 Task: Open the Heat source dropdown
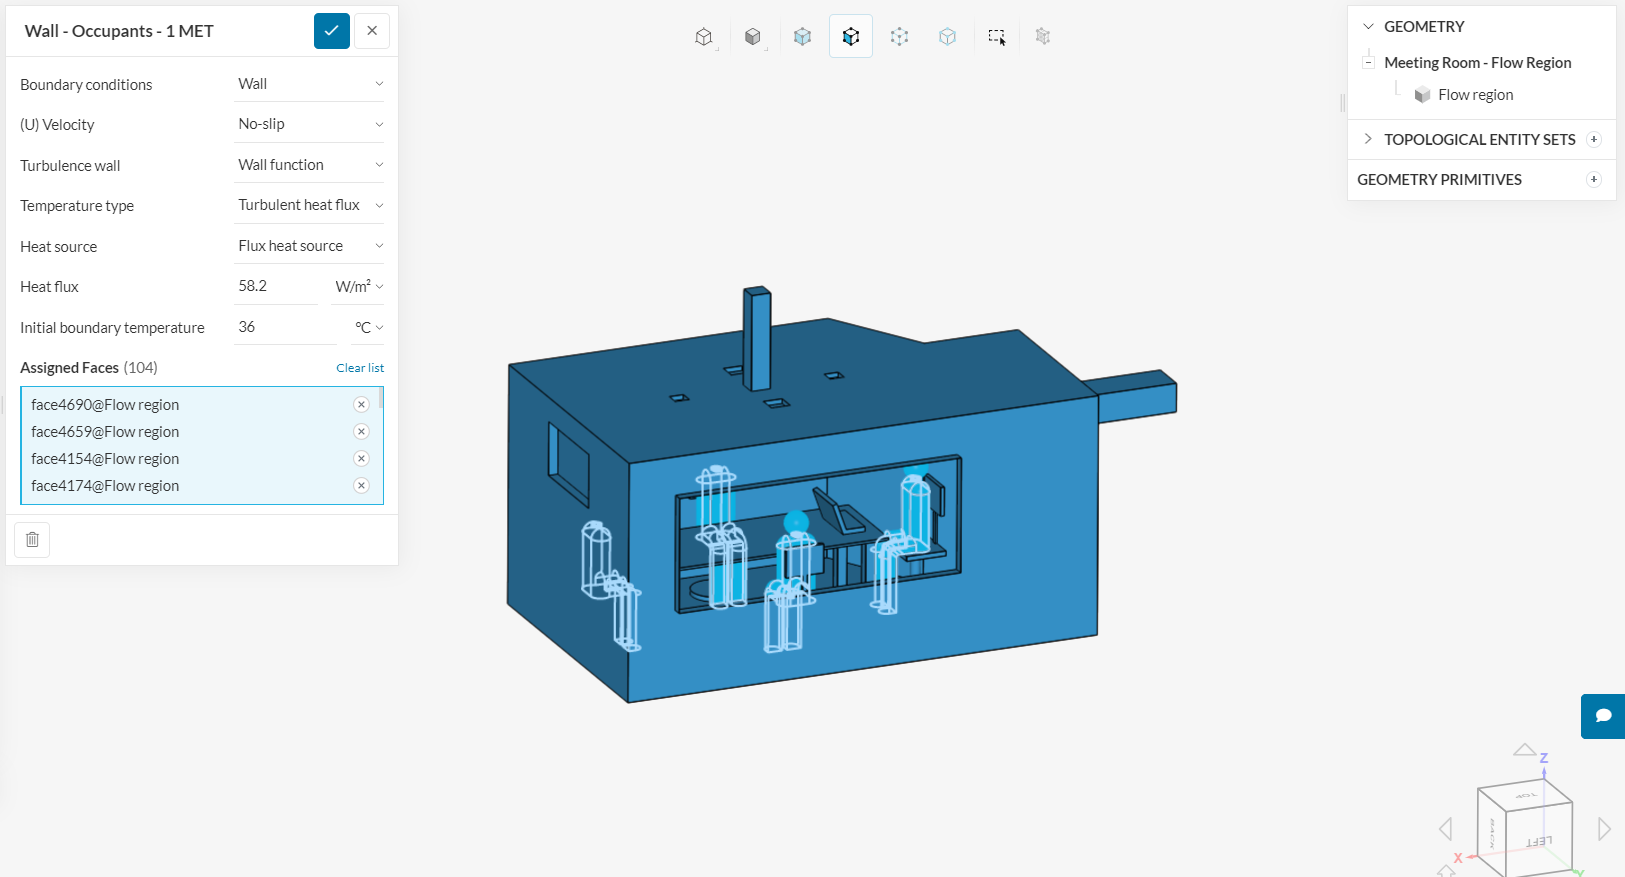pos(309,246)
